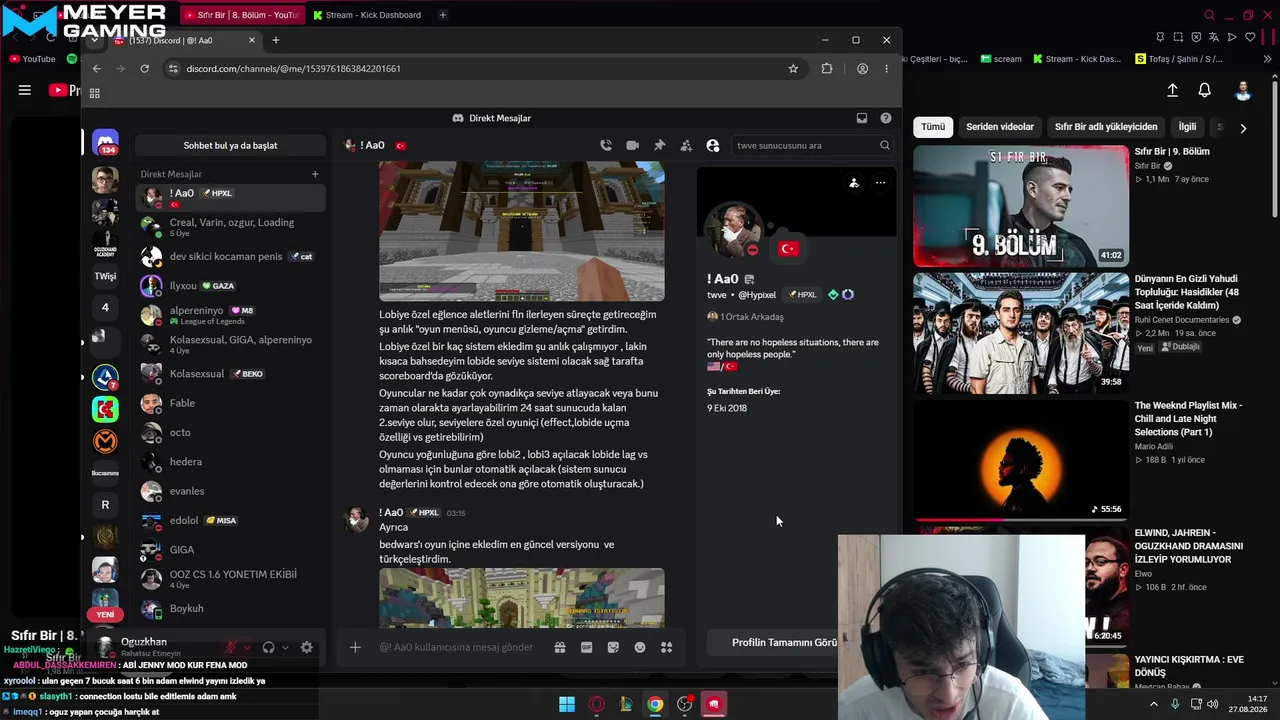Open the llyxou direct message
Viewport: 1280px width, 720px height.
coord(231,286)
